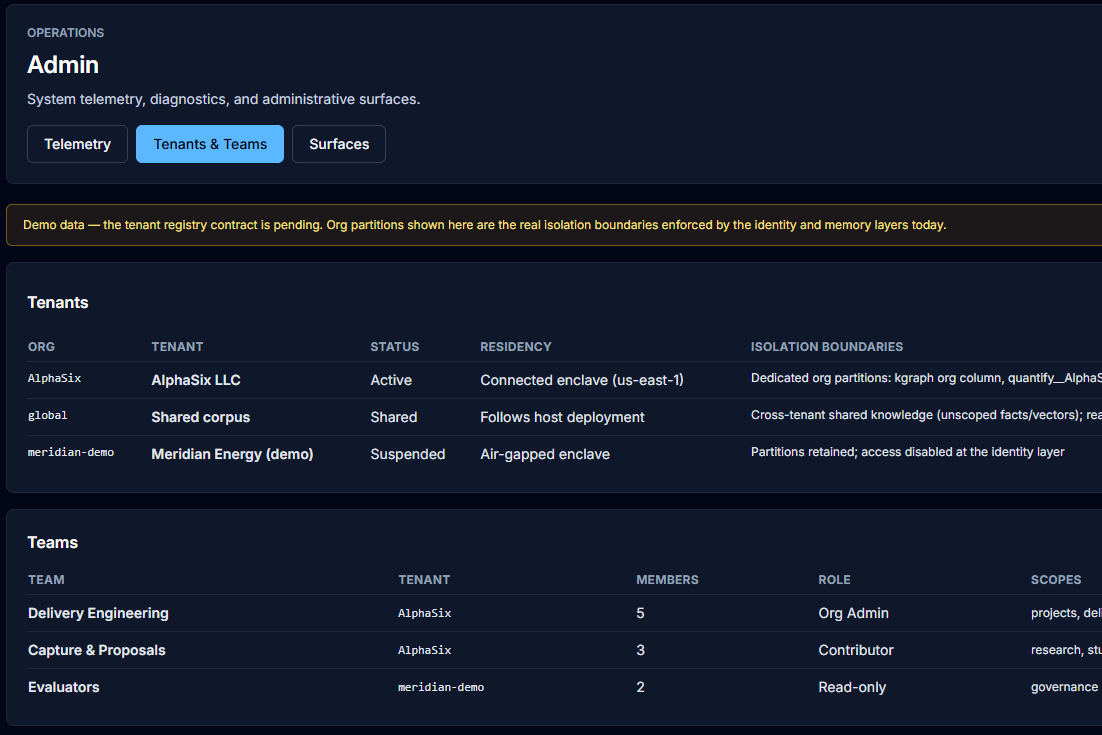
Task: Click the governance scope for Evaluators
Action: point(1065,687)
